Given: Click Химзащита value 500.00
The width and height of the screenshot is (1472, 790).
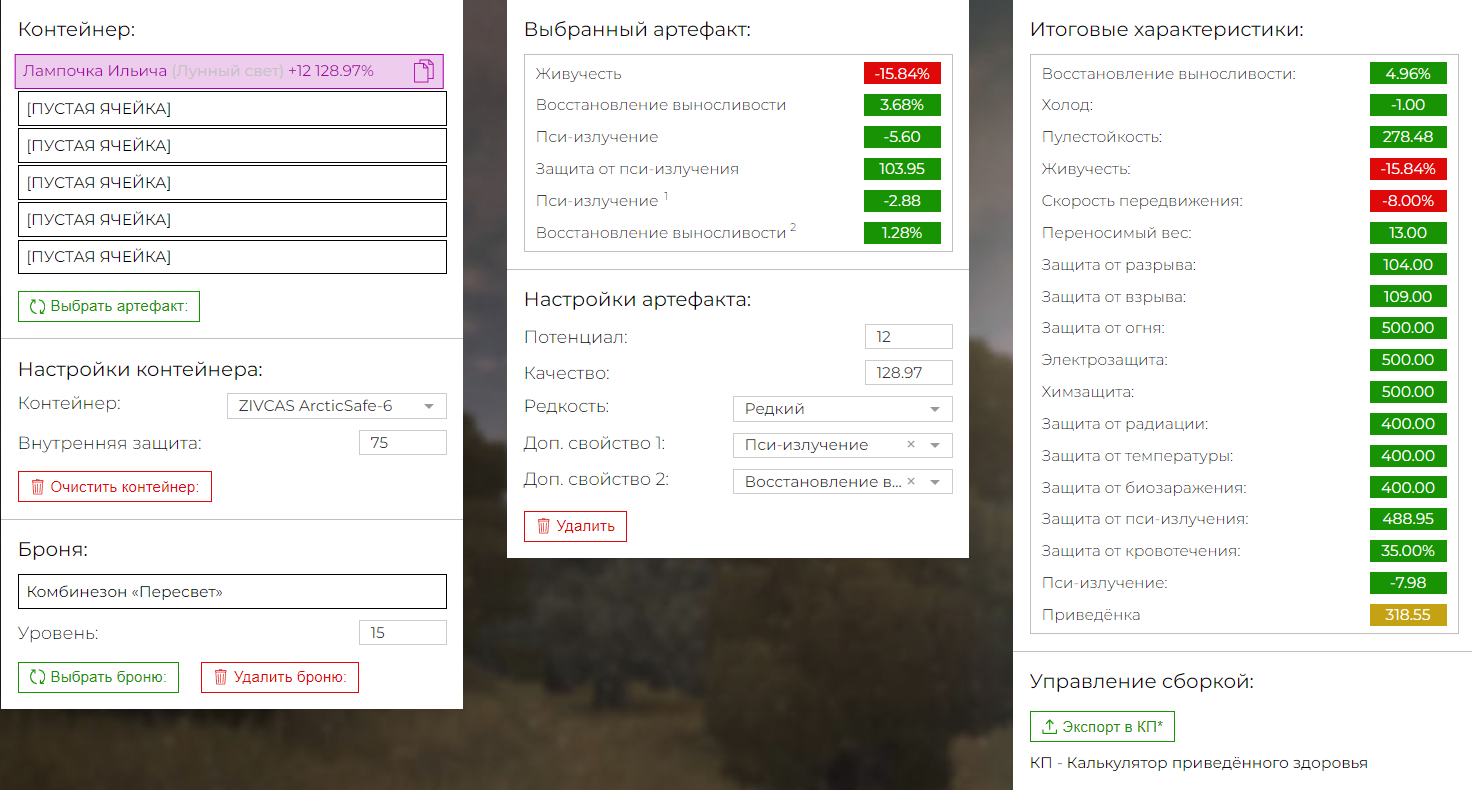Looking at the screenshot, I should 1408,392.
